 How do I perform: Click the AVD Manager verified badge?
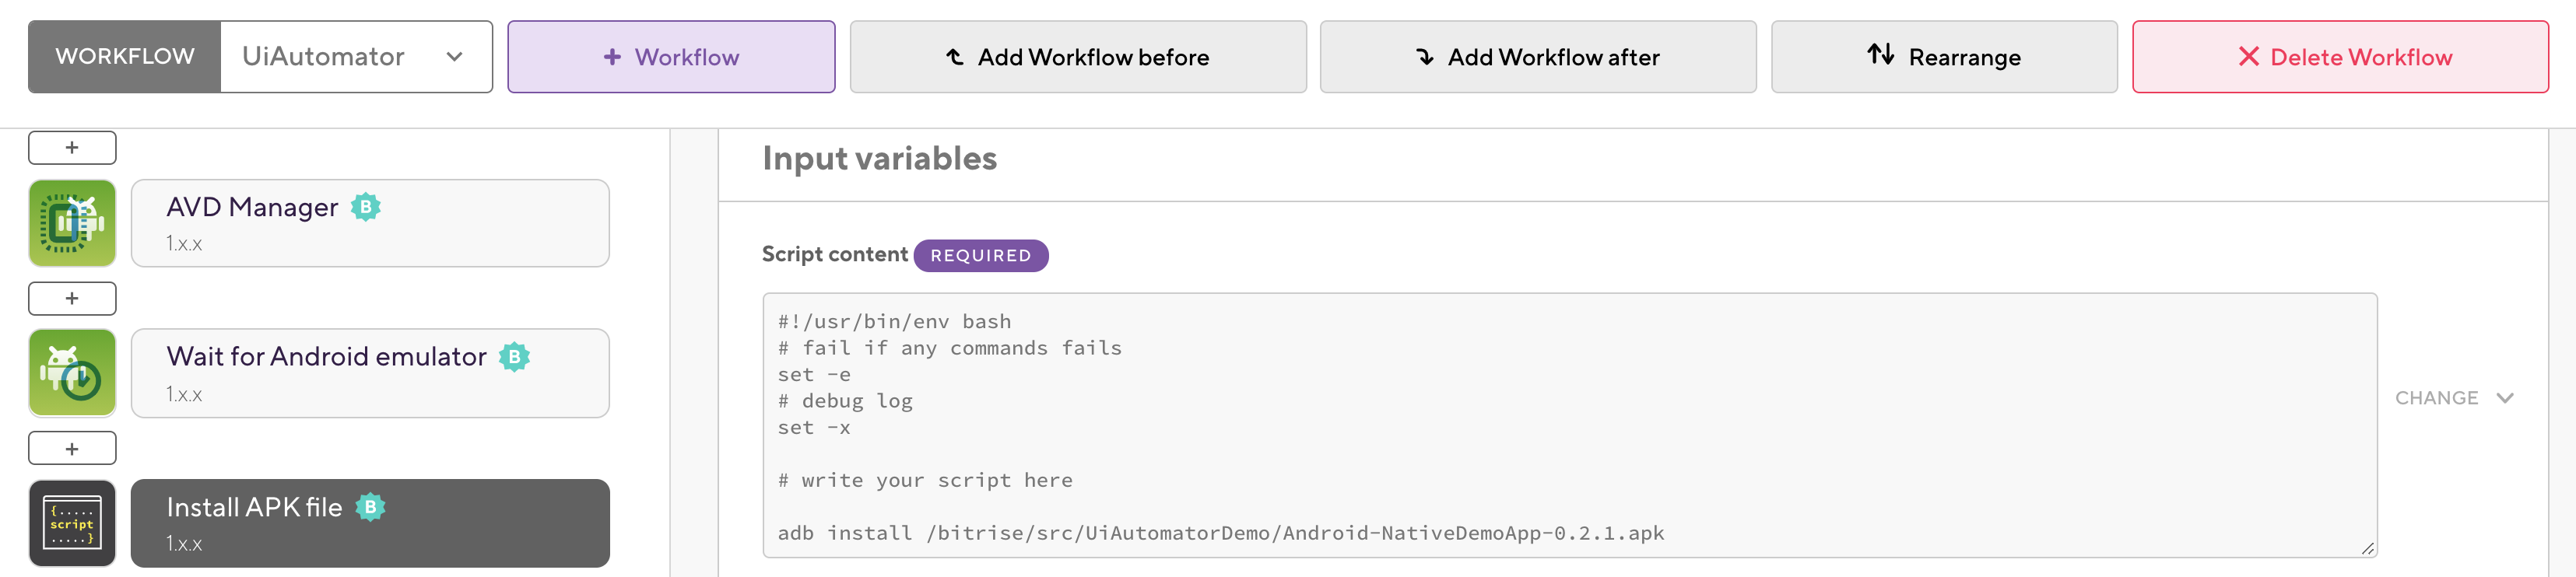tap(365, 207)
